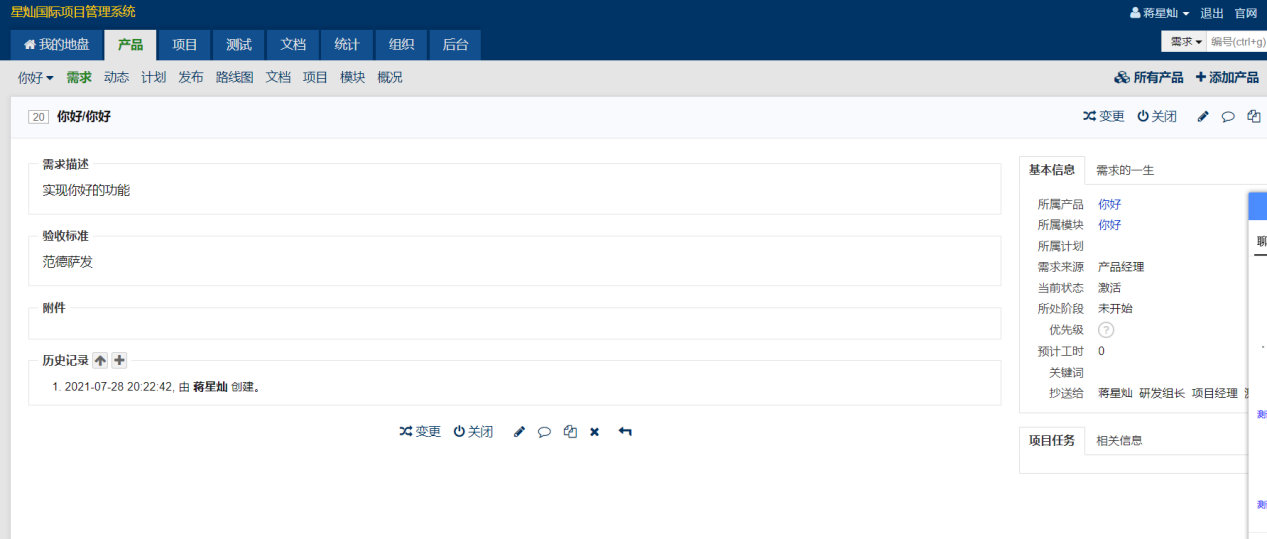Click the 退出 logout link
This screenshot has height=539, width=1267.
1211,13
